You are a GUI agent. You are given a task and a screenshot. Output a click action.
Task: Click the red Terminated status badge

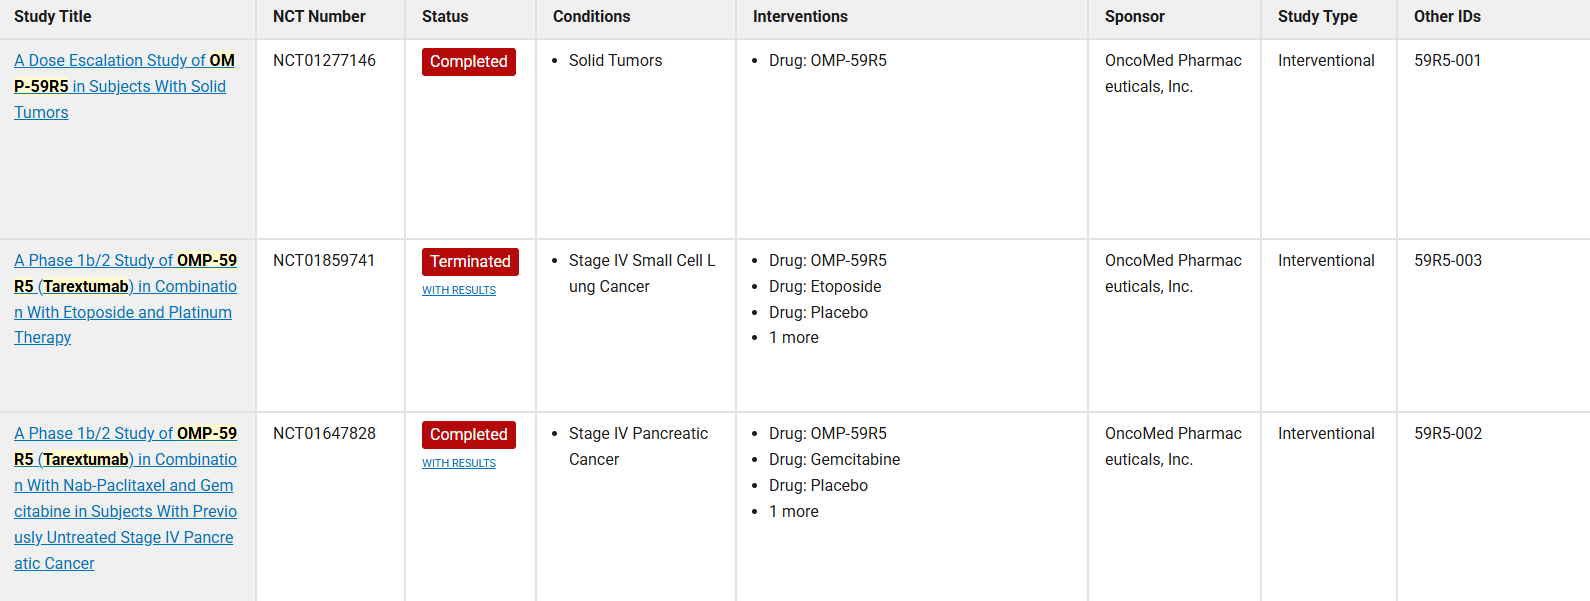click(x=470, y=262)
